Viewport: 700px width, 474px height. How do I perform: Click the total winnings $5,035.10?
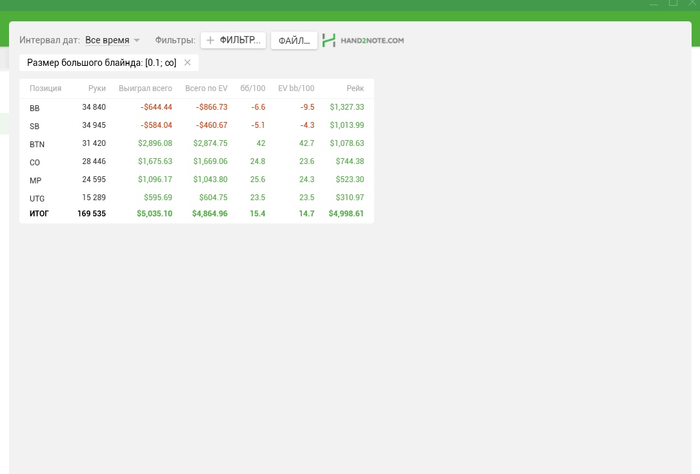tap(154, 214)
